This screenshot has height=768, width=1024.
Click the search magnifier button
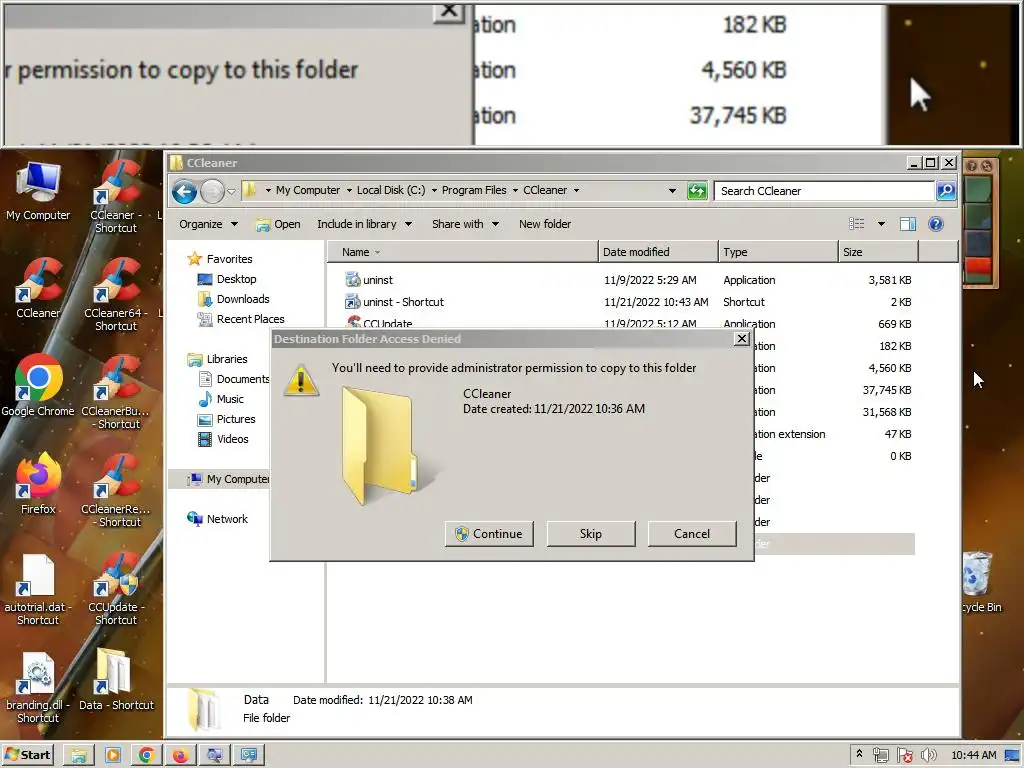(x=946, y=191)
